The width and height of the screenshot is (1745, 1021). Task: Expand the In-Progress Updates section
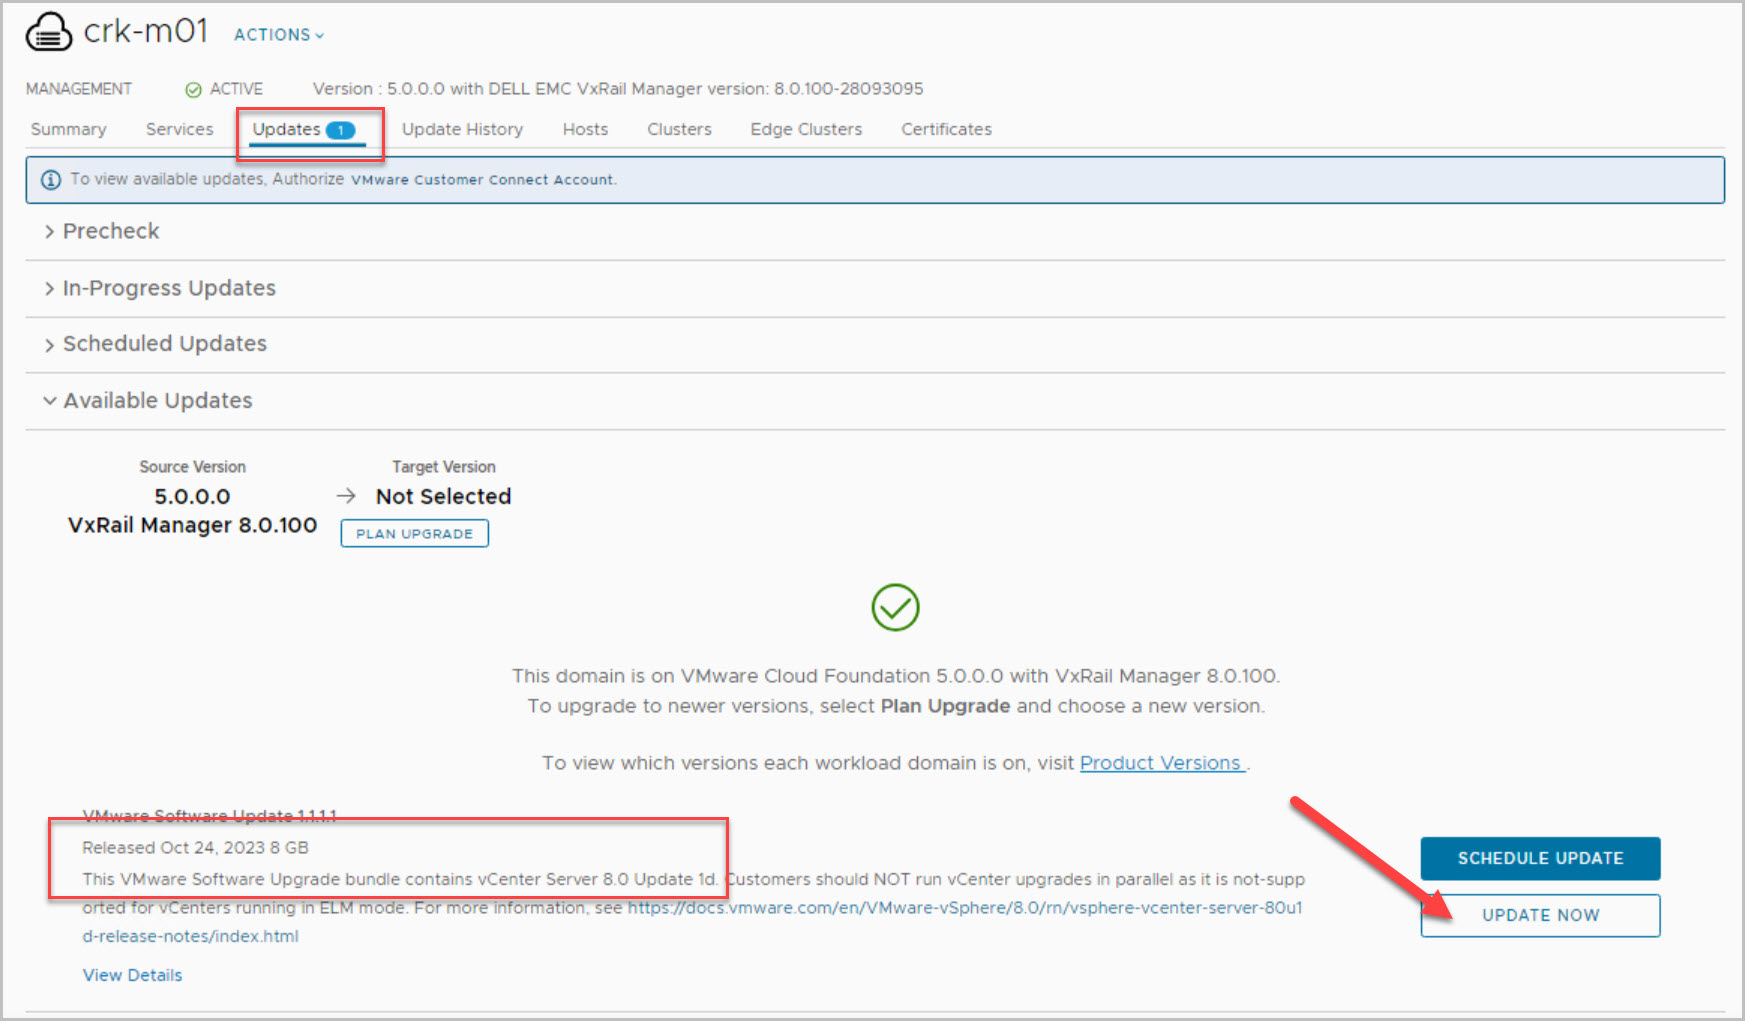point(168,288)
